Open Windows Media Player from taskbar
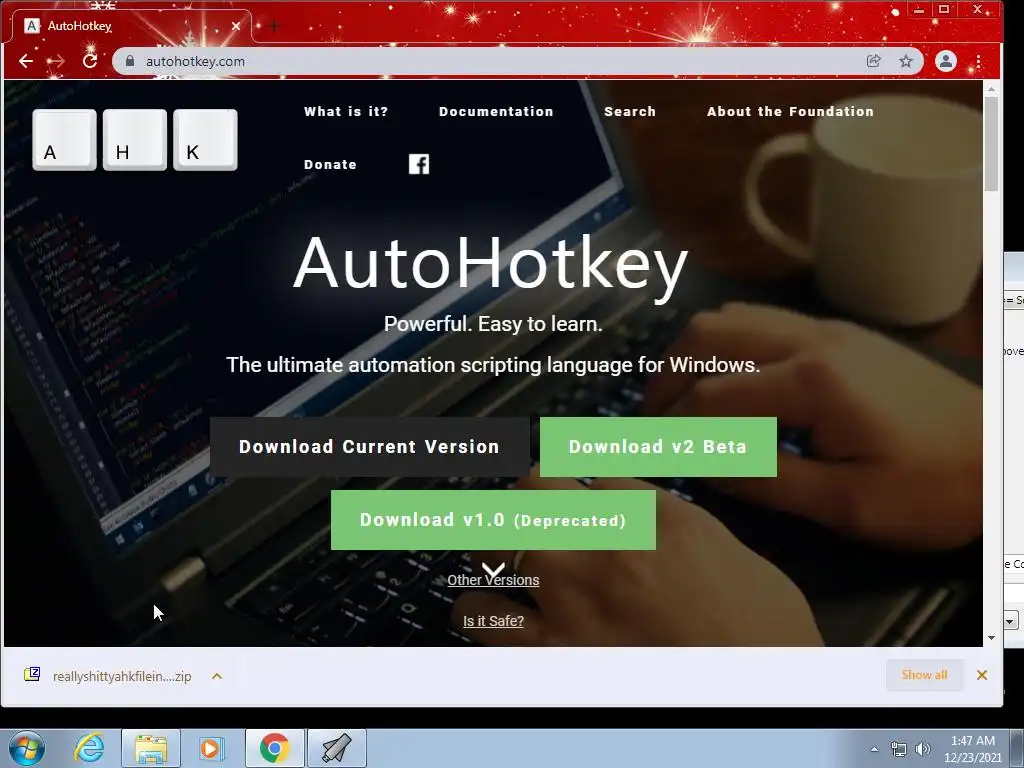 click(211, 748)
